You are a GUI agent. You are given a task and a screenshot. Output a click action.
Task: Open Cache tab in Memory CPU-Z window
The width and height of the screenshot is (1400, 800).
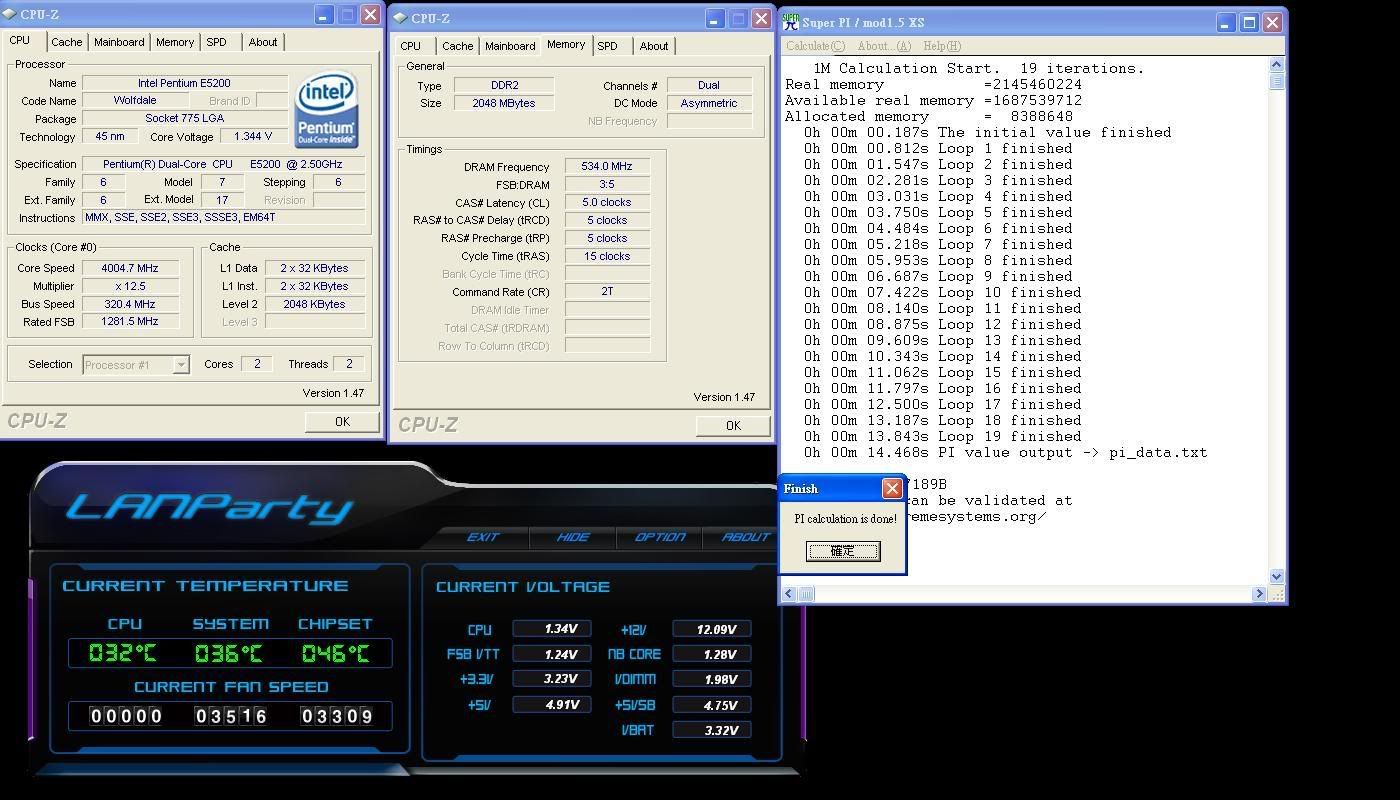(458, 46)
